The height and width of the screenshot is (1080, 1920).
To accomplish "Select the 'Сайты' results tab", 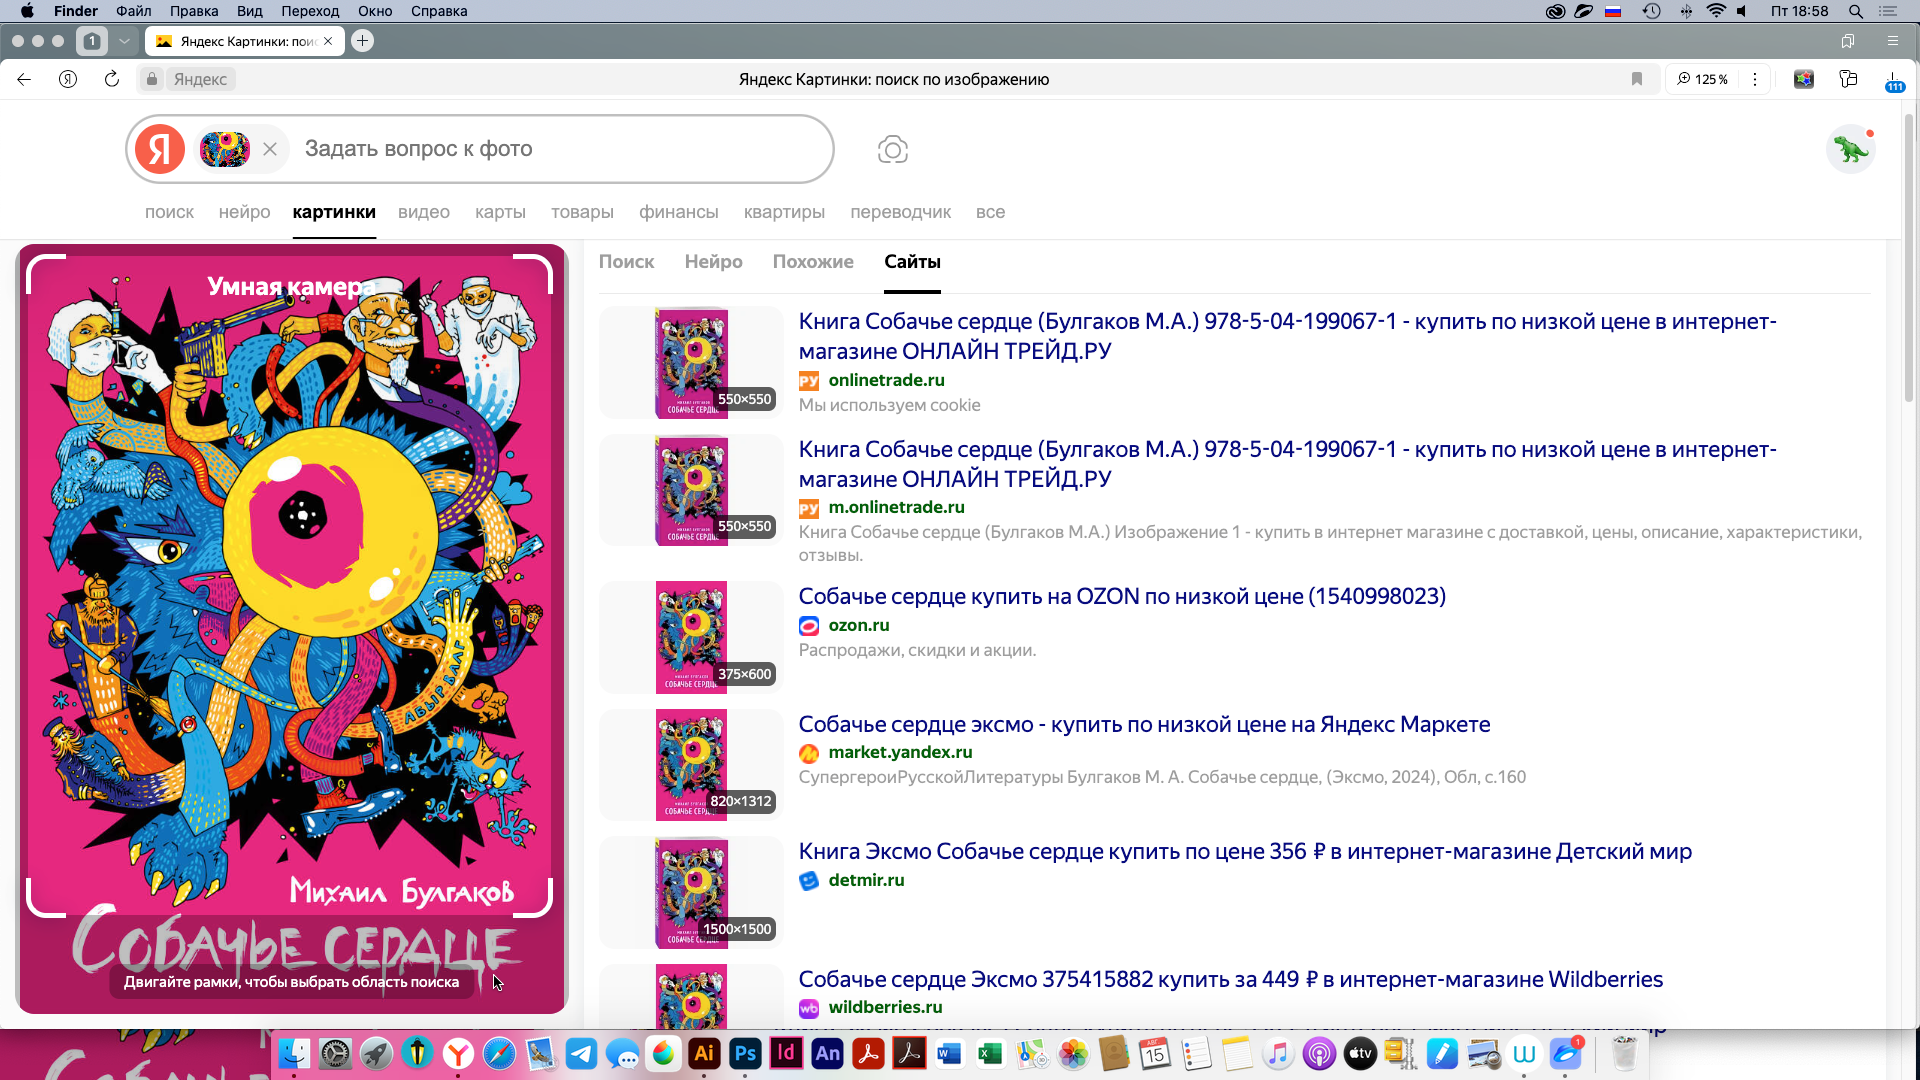I will pyautogui.click(x=912, y=262).
